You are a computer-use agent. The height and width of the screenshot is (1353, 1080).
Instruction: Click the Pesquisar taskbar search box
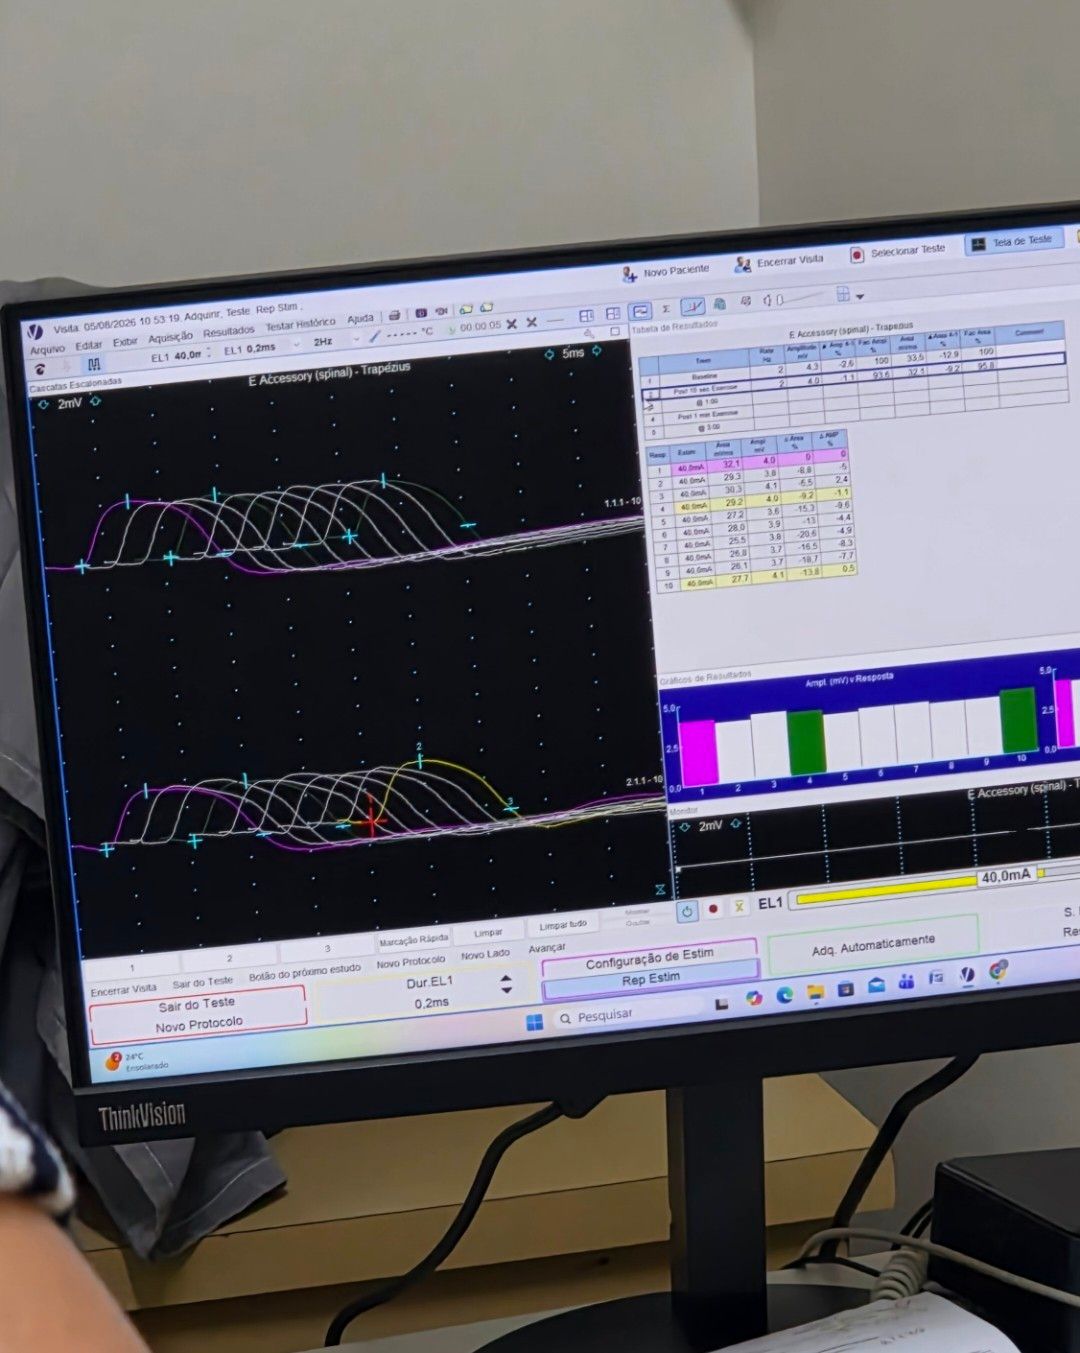(x=626, y=1012)
